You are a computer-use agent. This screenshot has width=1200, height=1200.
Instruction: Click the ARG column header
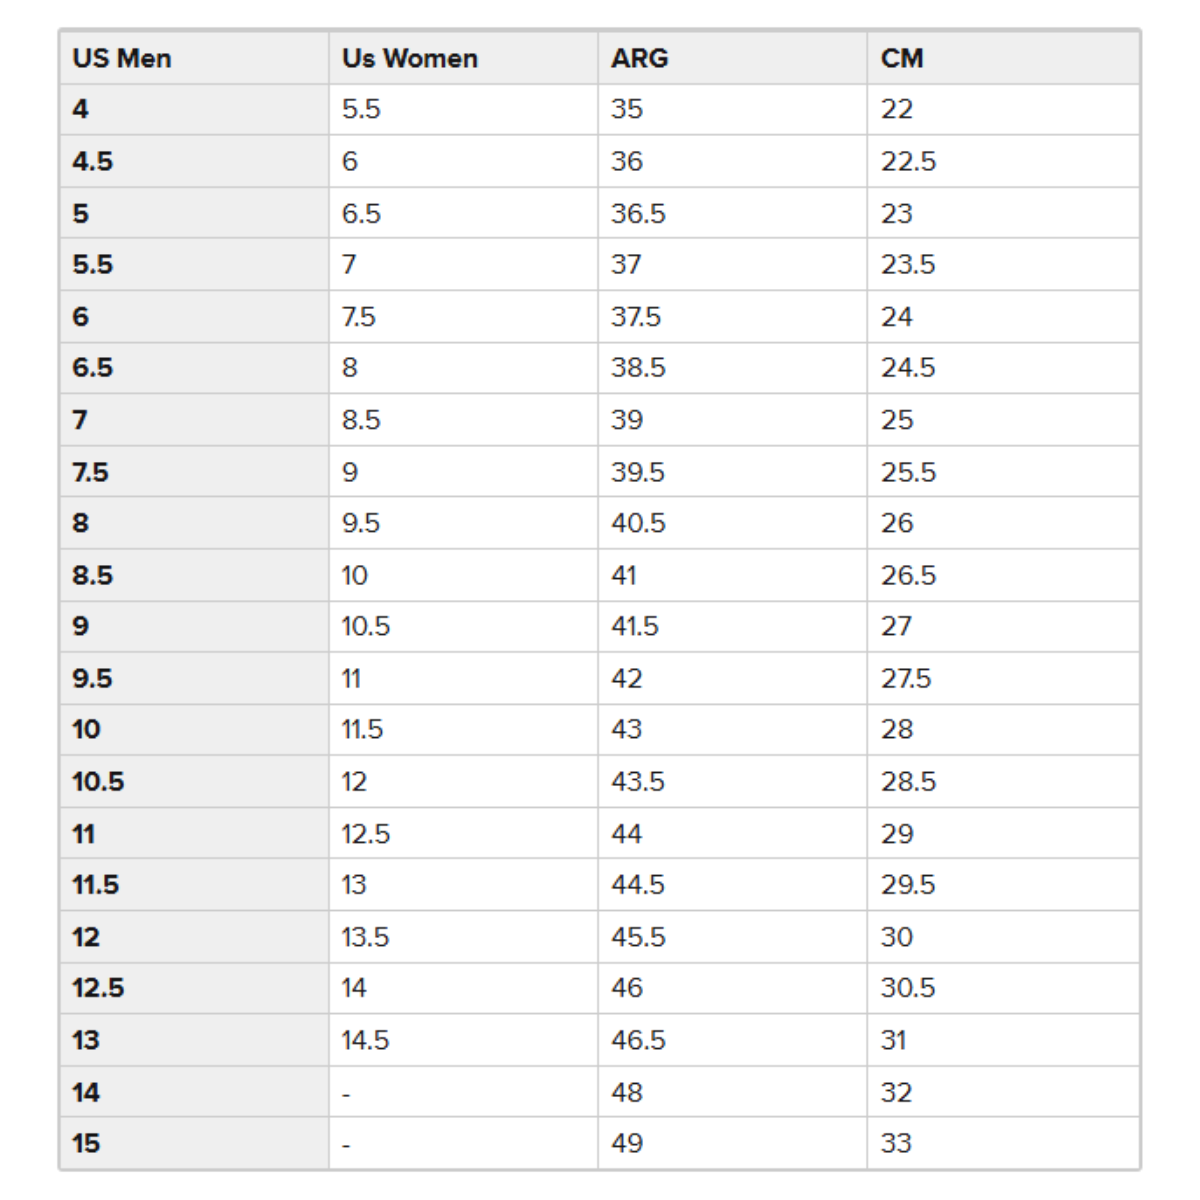click(733, 58)
